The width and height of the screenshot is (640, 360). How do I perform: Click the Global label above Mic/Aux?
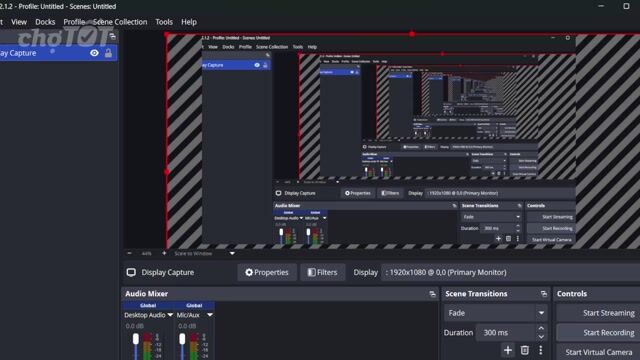tap(194, 305)
